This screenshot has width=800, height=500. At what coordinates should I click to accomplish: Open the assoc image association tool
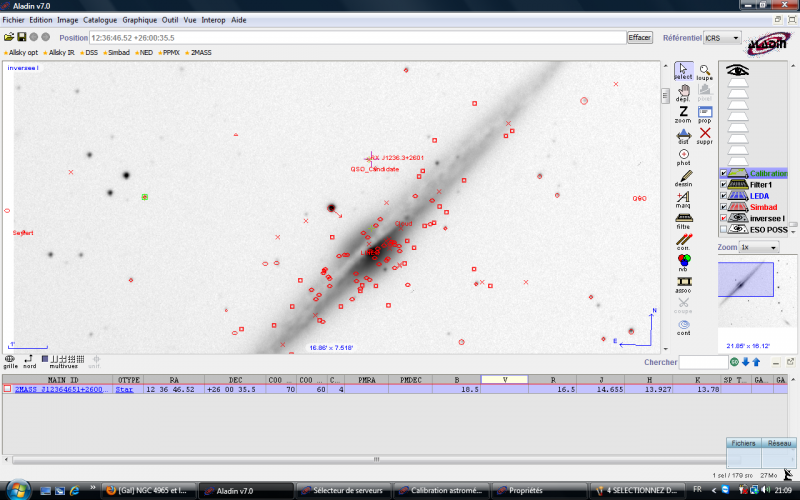[x=683, y=285]
